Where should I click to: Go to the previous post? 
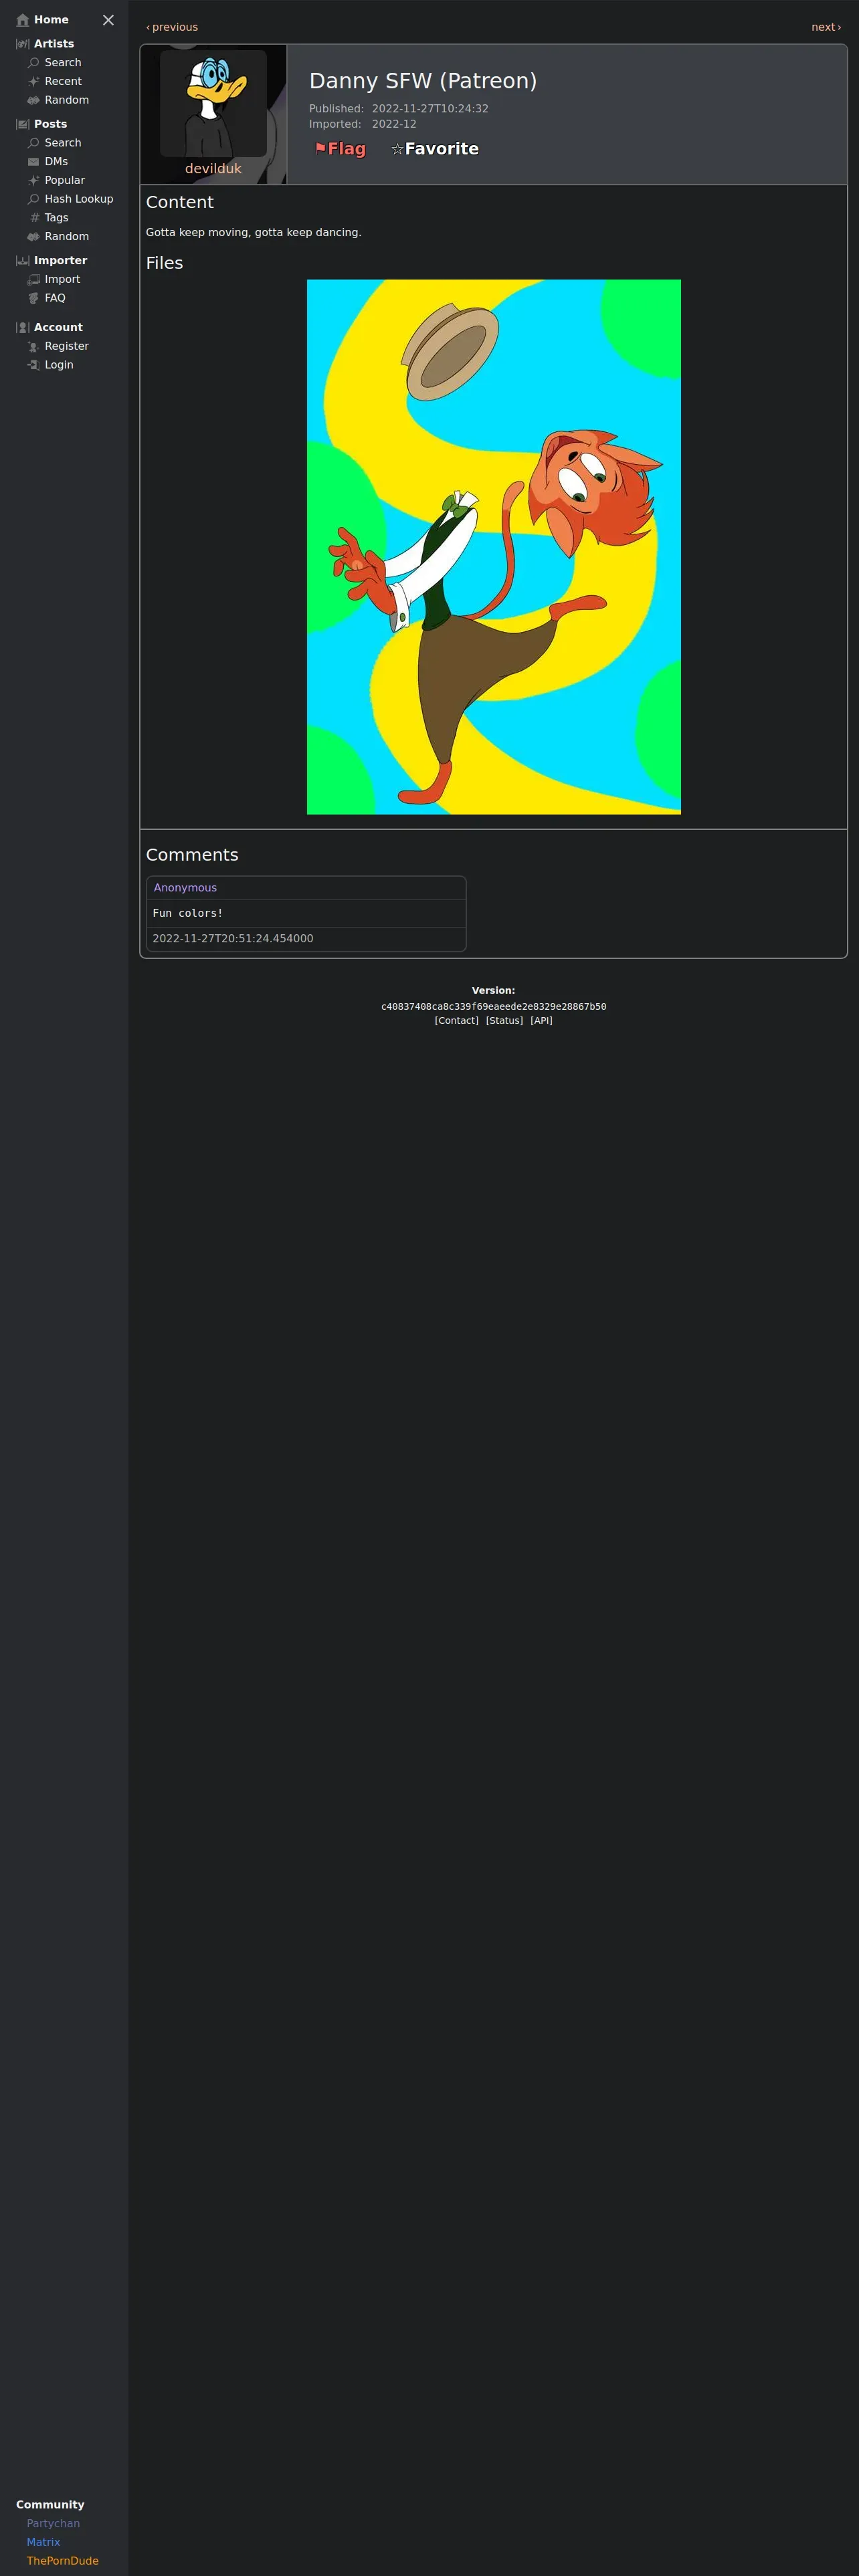(172, 27)
